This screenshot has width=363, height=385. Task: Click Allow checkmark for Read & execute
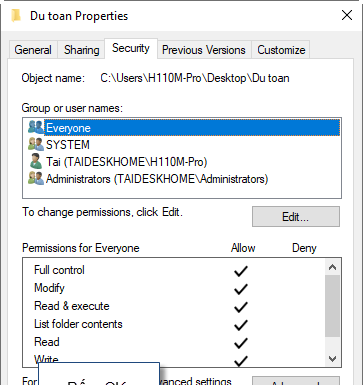[241, 307]
